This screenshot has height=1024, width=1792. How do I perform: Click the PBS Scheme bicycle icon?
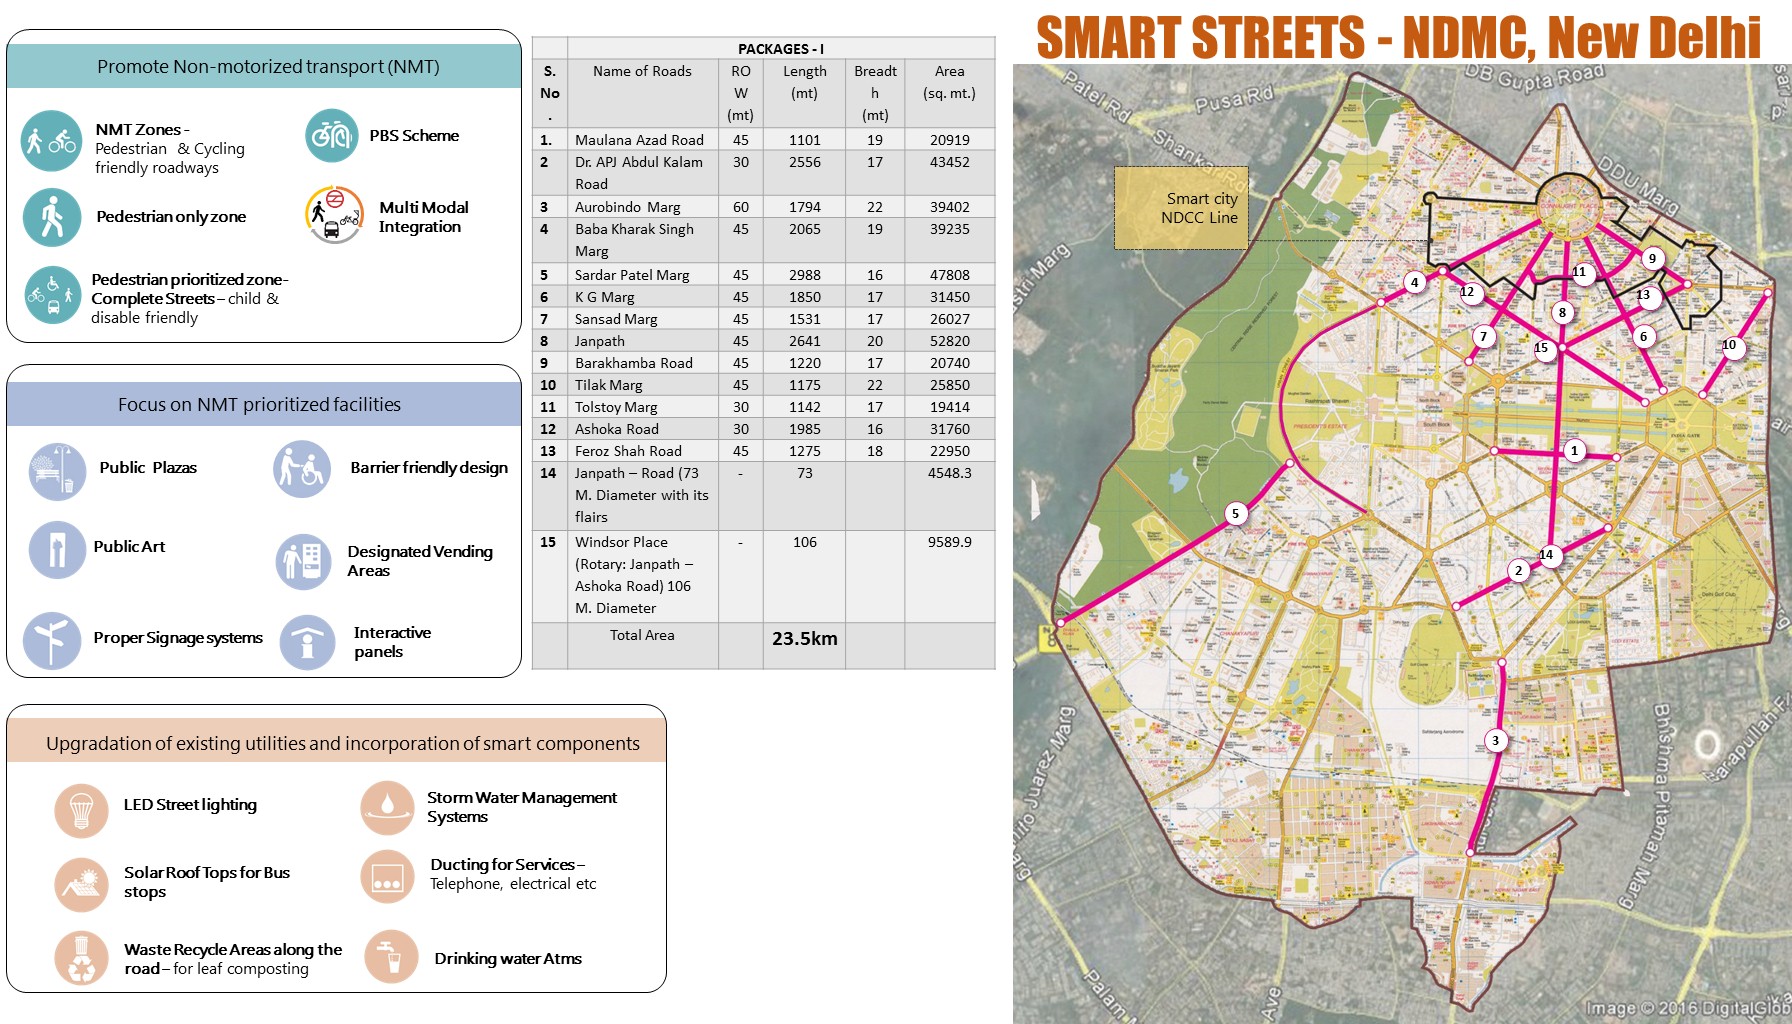pyautogui.click(x=332, y=135)
